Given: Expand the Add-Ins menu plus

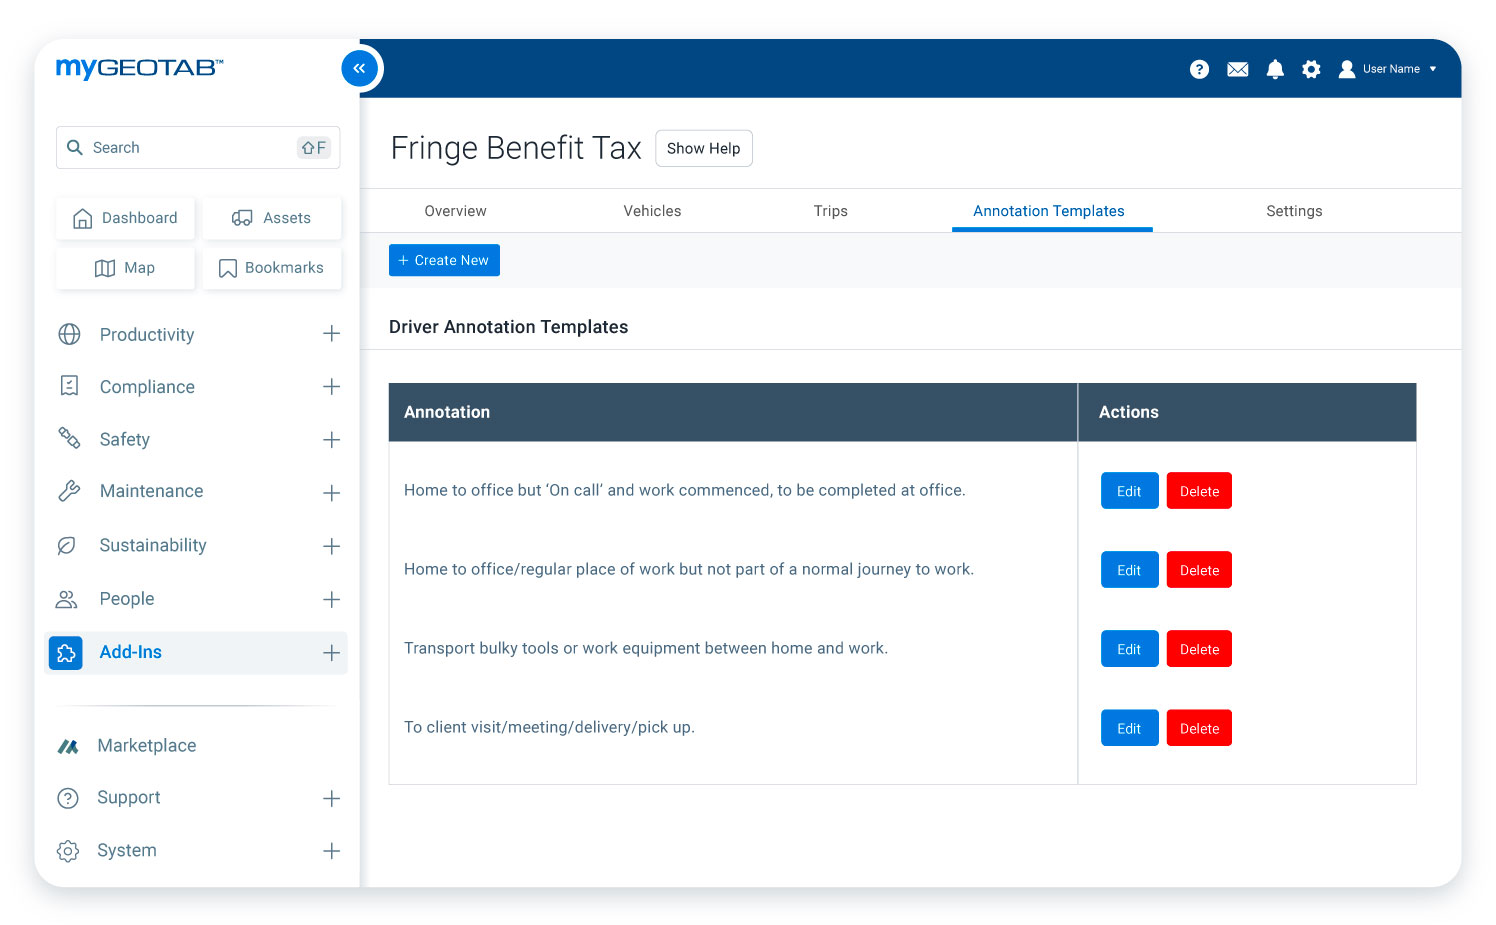Looking at the screenshot, I should (332, 653).
